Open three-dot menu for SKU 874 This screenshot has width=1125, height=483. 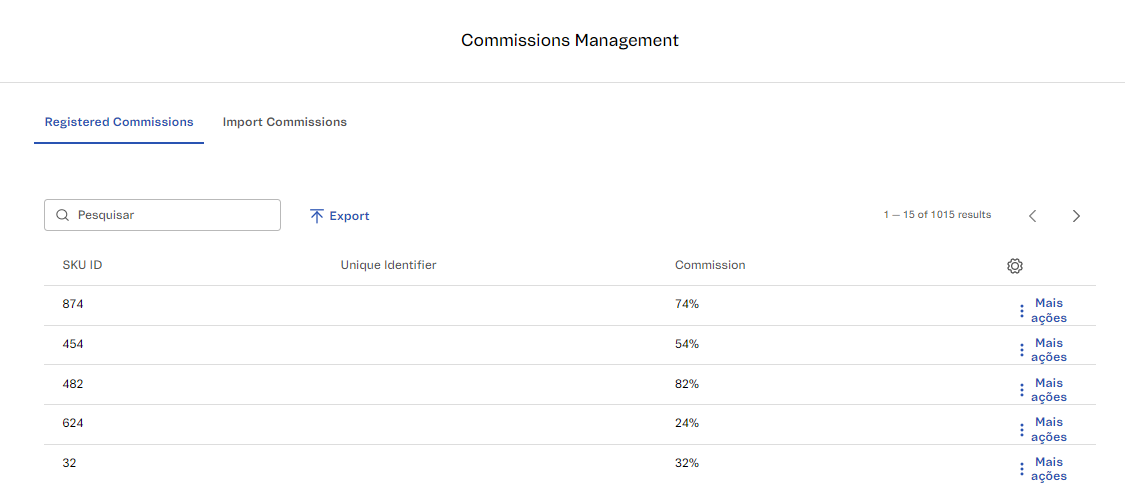(1021, 311)
